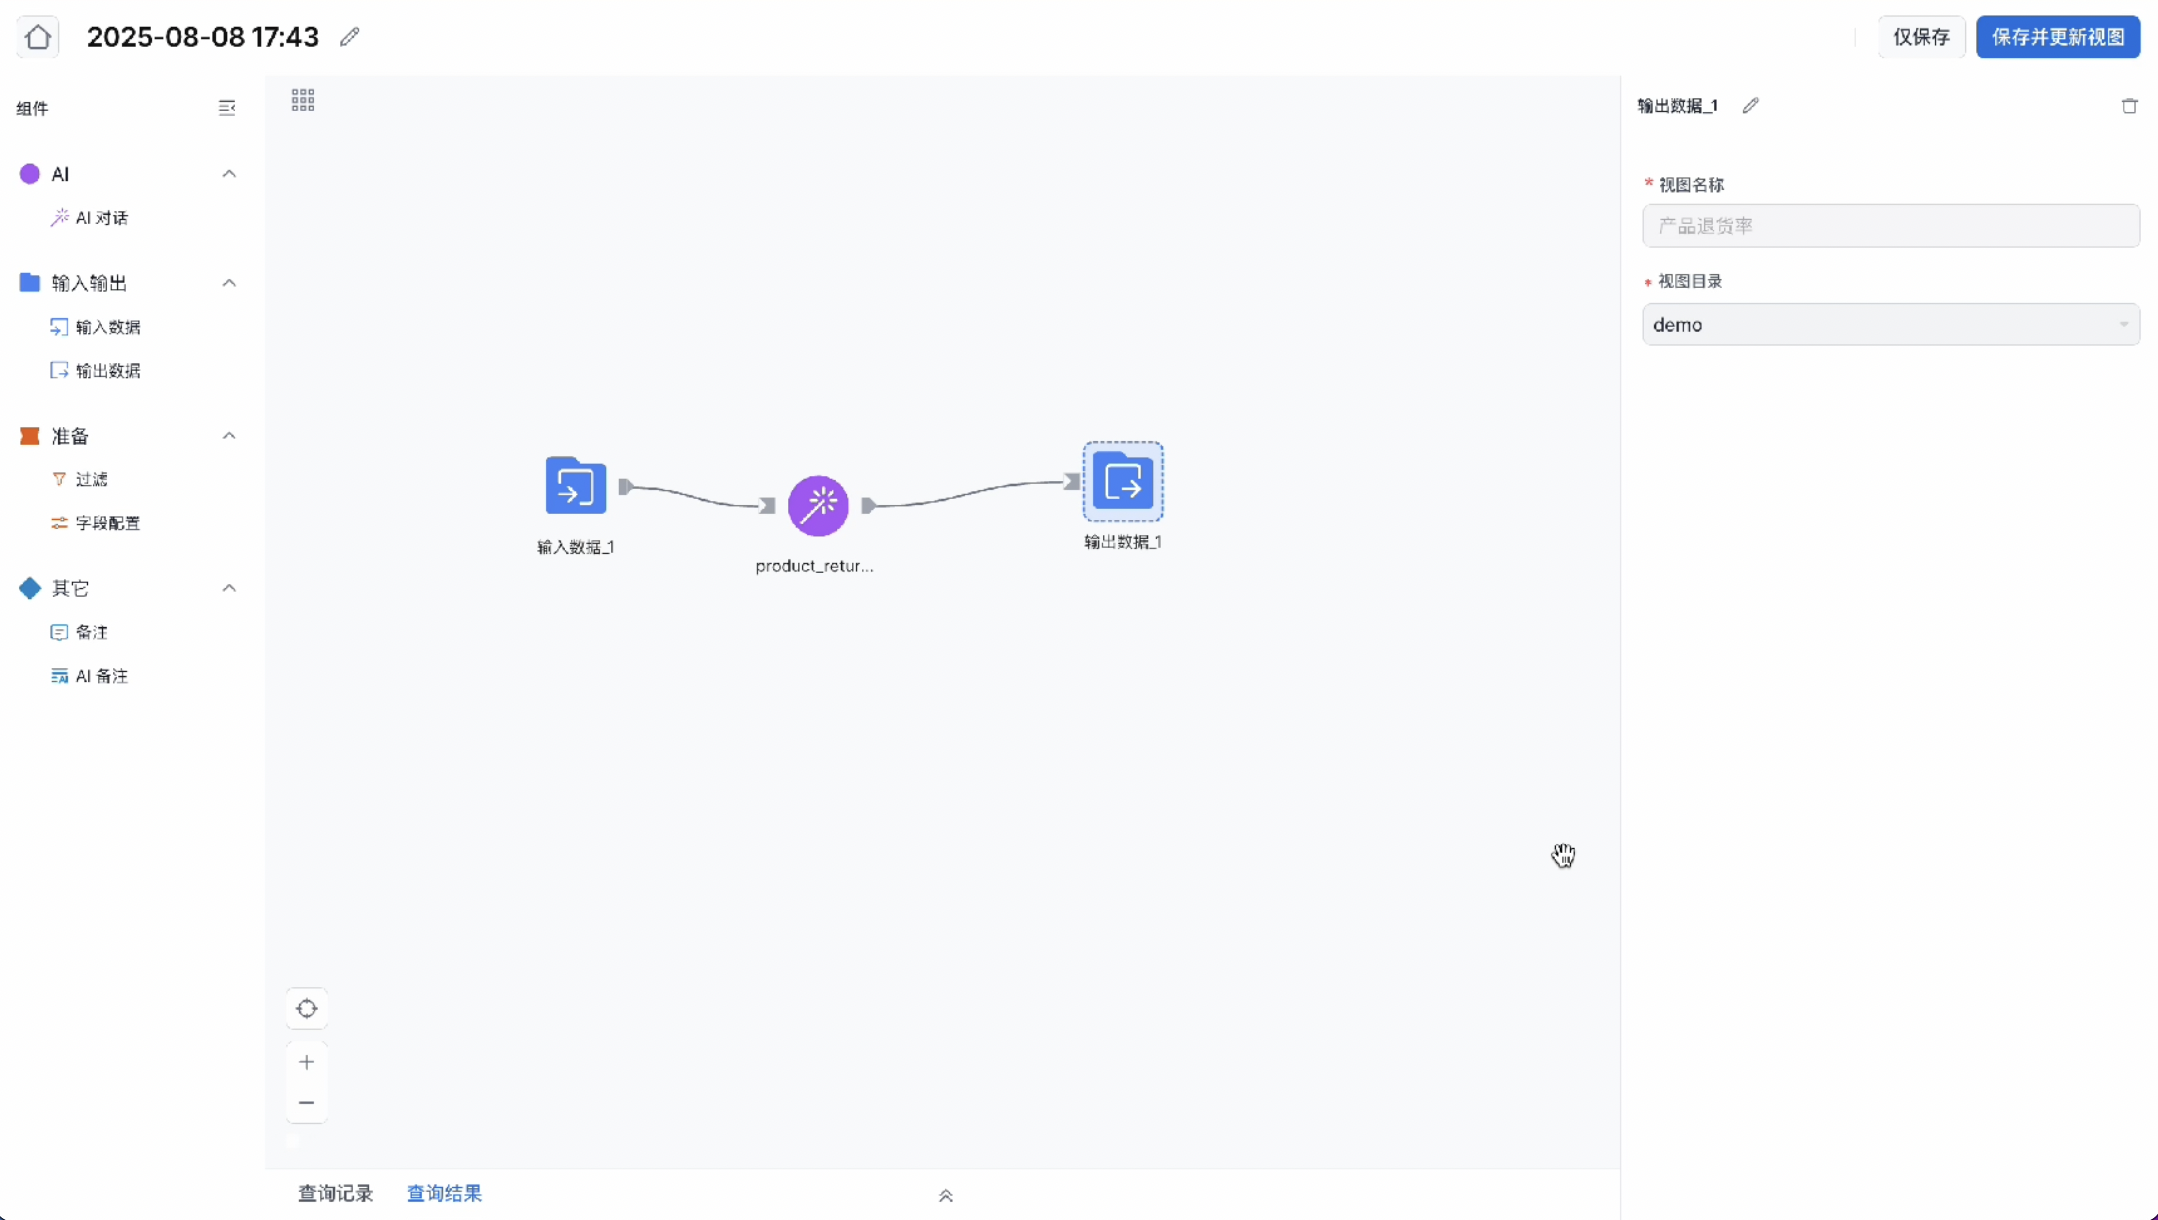This screenshot has width=2158, height=1220.
Task: Click the home icon at top left
Action: [38, 37]
